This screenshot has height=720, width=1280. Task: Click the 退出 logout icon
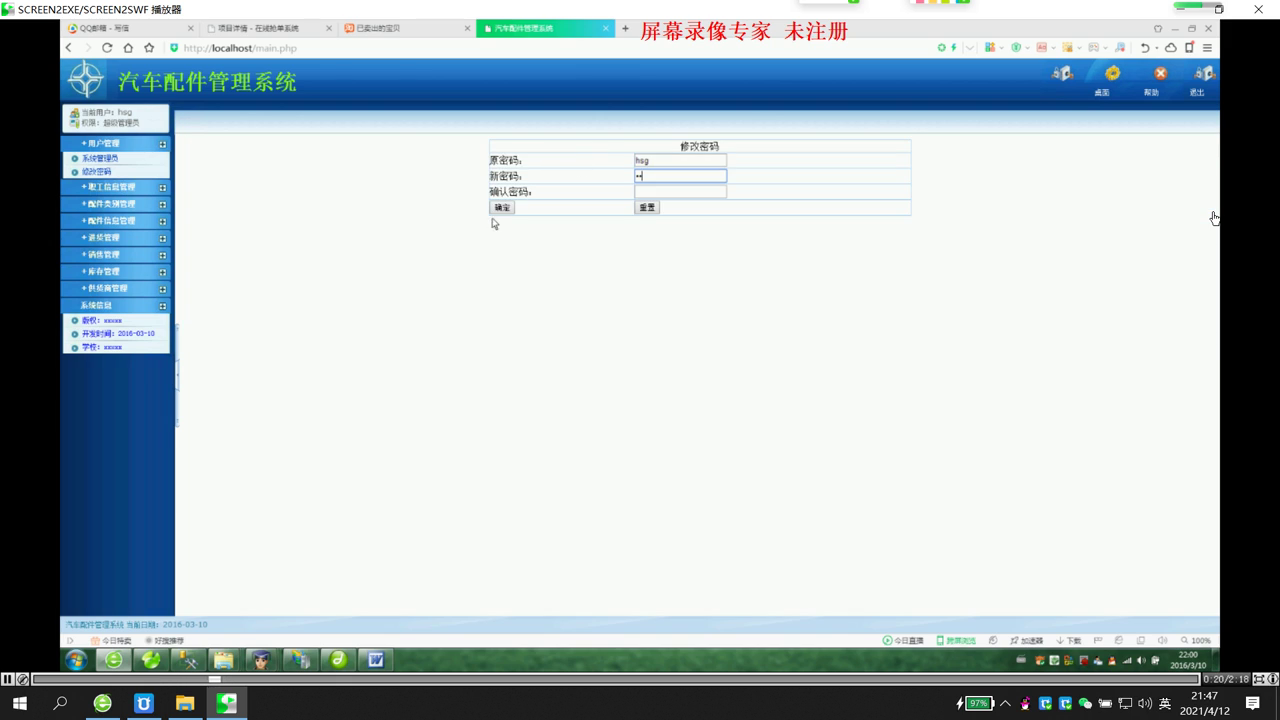1204,73
